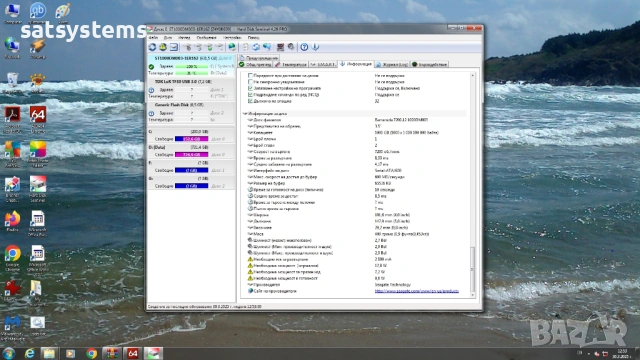This screenshot has height=360, width=640.
Task: Toggle the first unchecked feature checkbox
Action: coord(250,76)
